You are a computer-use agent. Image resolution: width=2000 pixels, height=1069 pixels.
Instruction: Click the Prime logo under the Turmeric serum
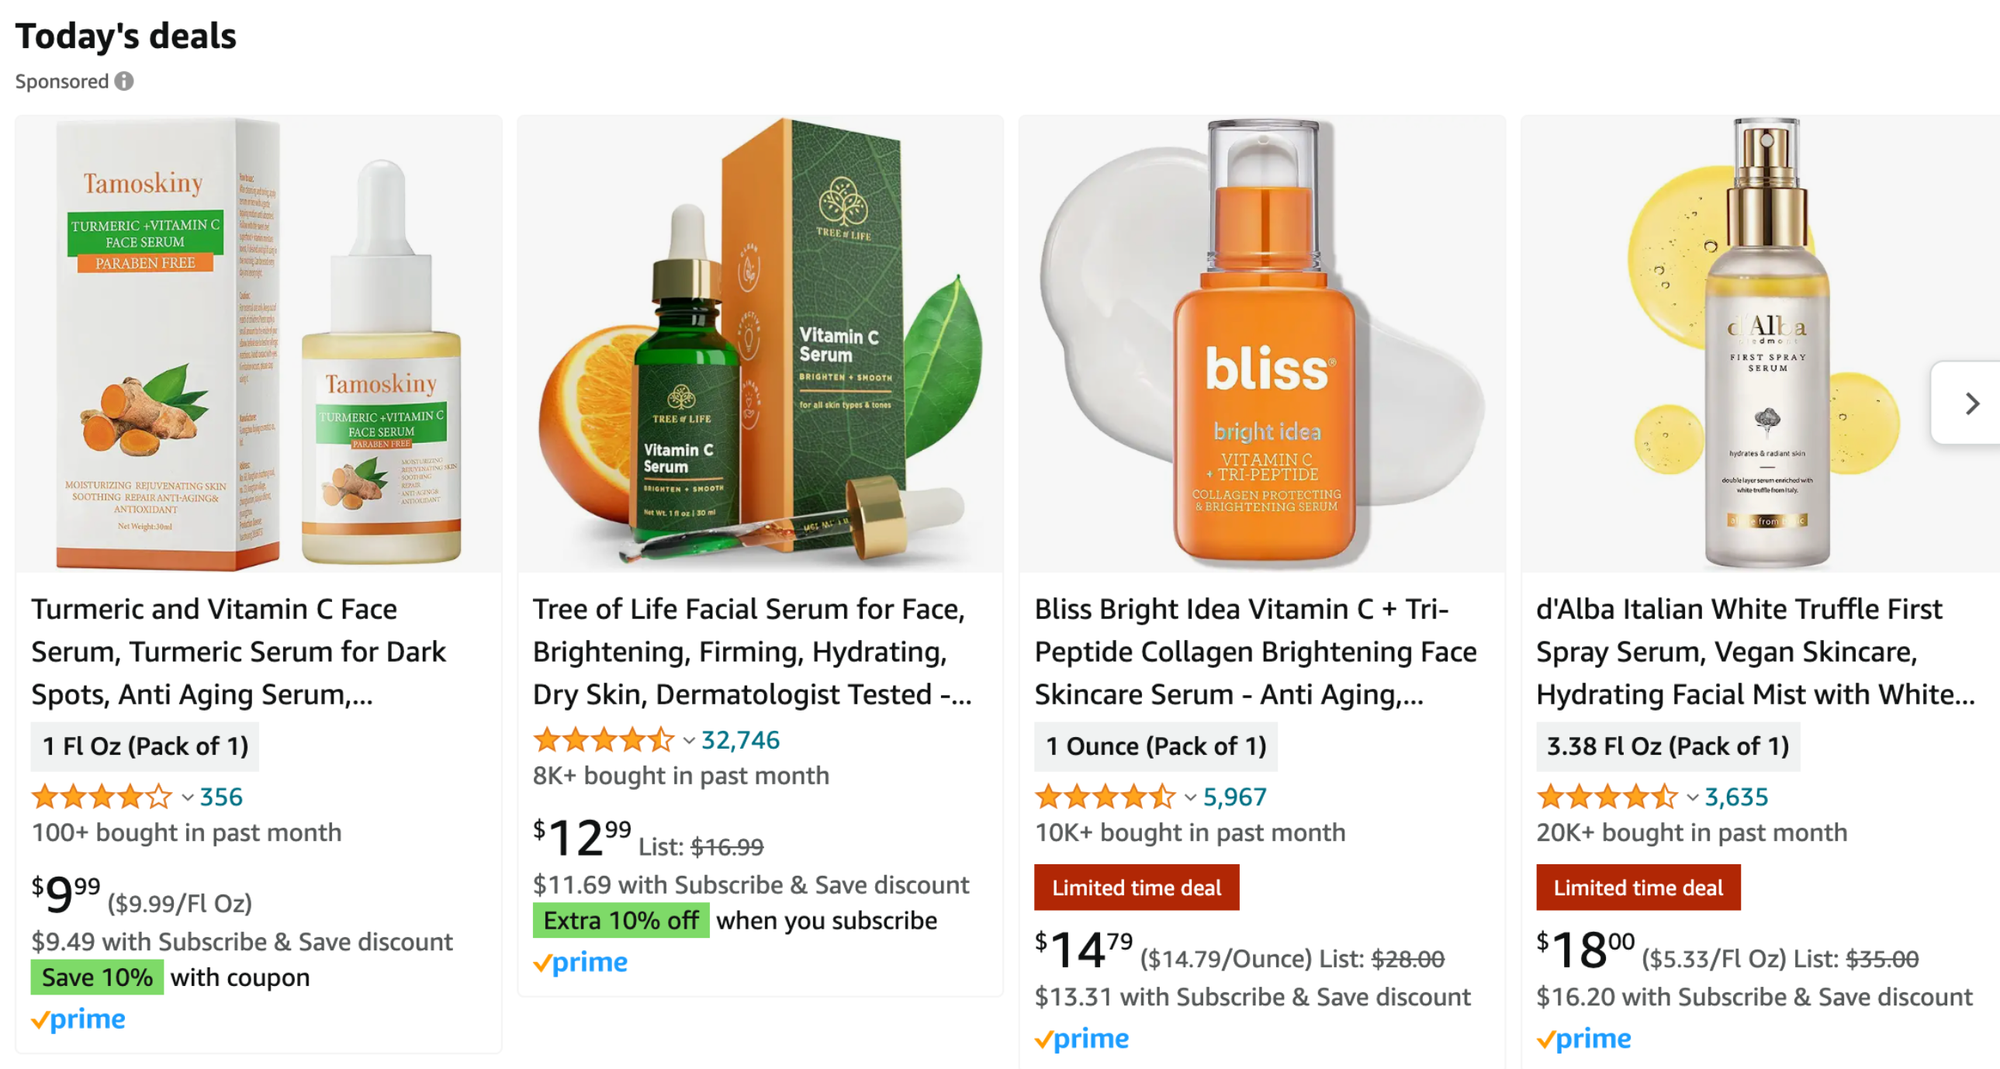tap(78, 1019)
